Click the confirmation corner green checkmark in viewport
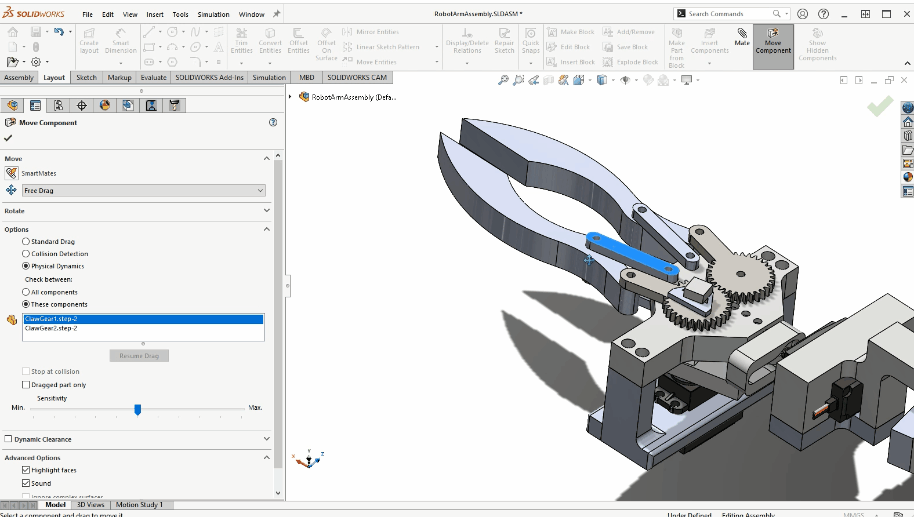Image resolution: width=914 pixels, height=517 pixels. (880, 106)
